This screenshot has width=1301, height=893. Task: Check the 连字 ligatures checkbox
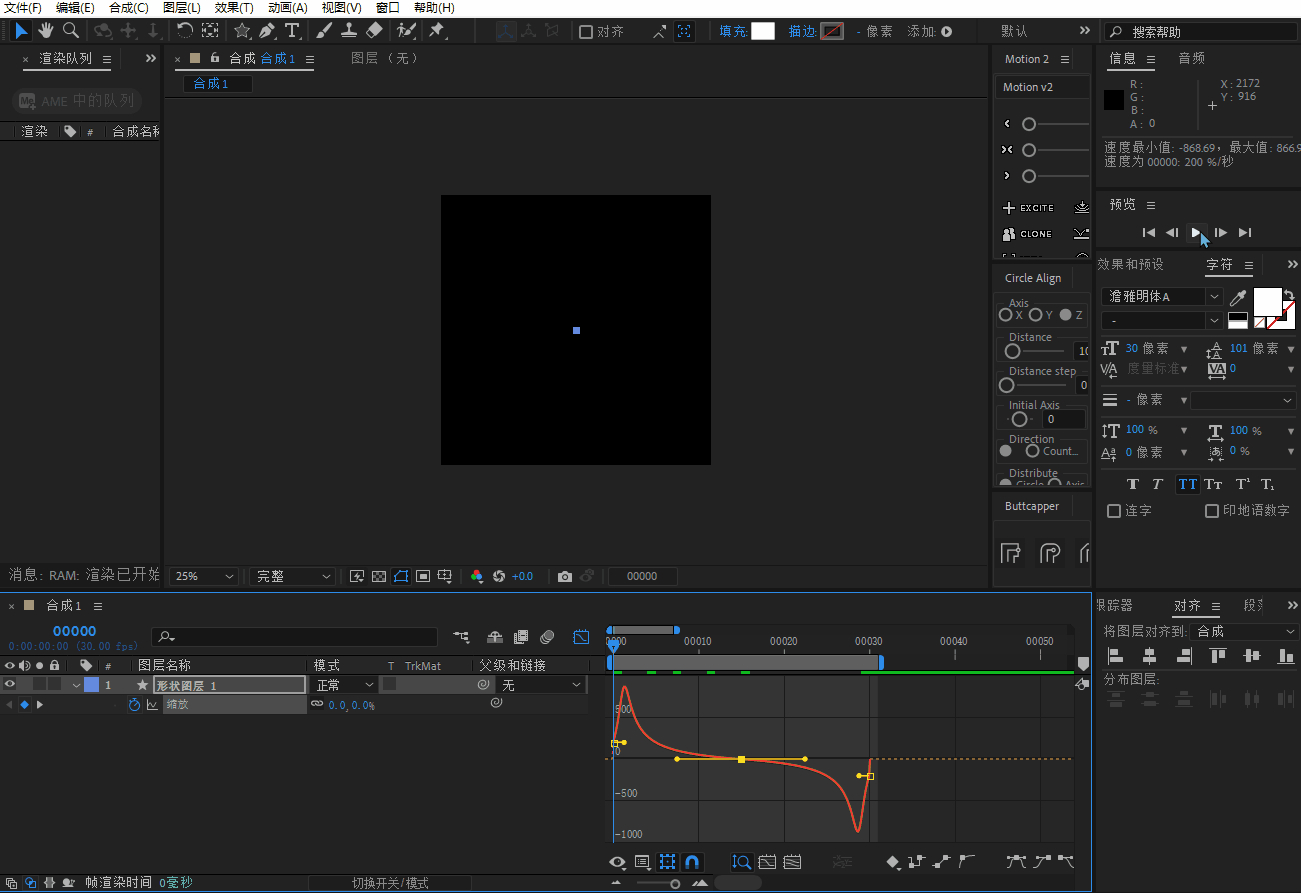pyautogui.click(x=1114, y=511)
